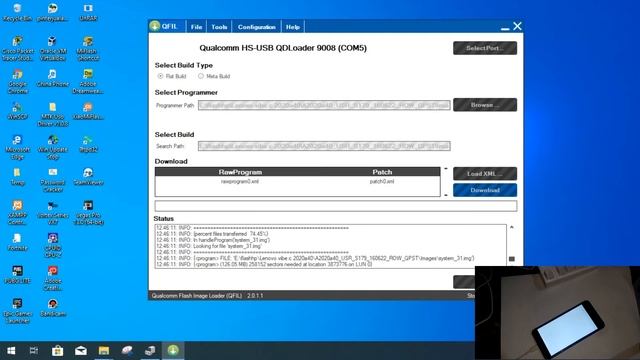The height and width of the screenshot is (360, 640).
Task: Select patch0.xml in the Patch column
Action: pos(382,182)
